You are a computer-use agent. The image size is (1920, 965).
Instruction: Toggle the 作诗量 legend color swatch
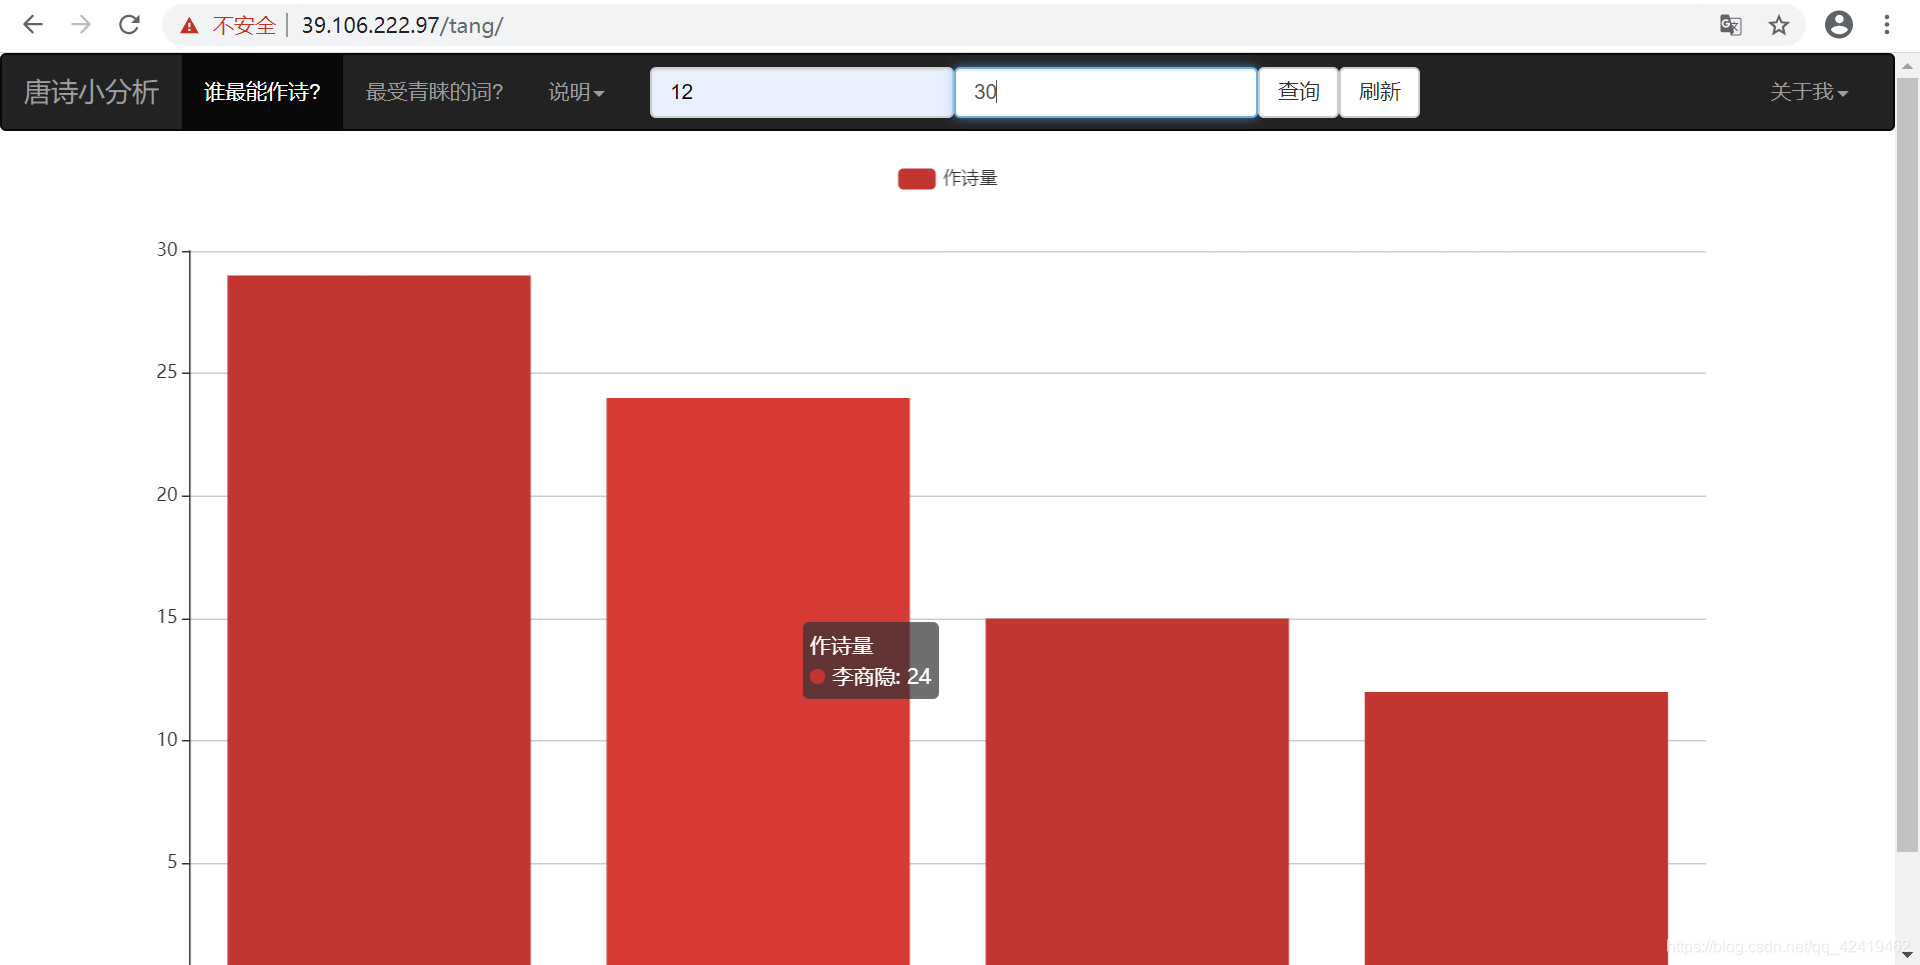tap(916, 179)
